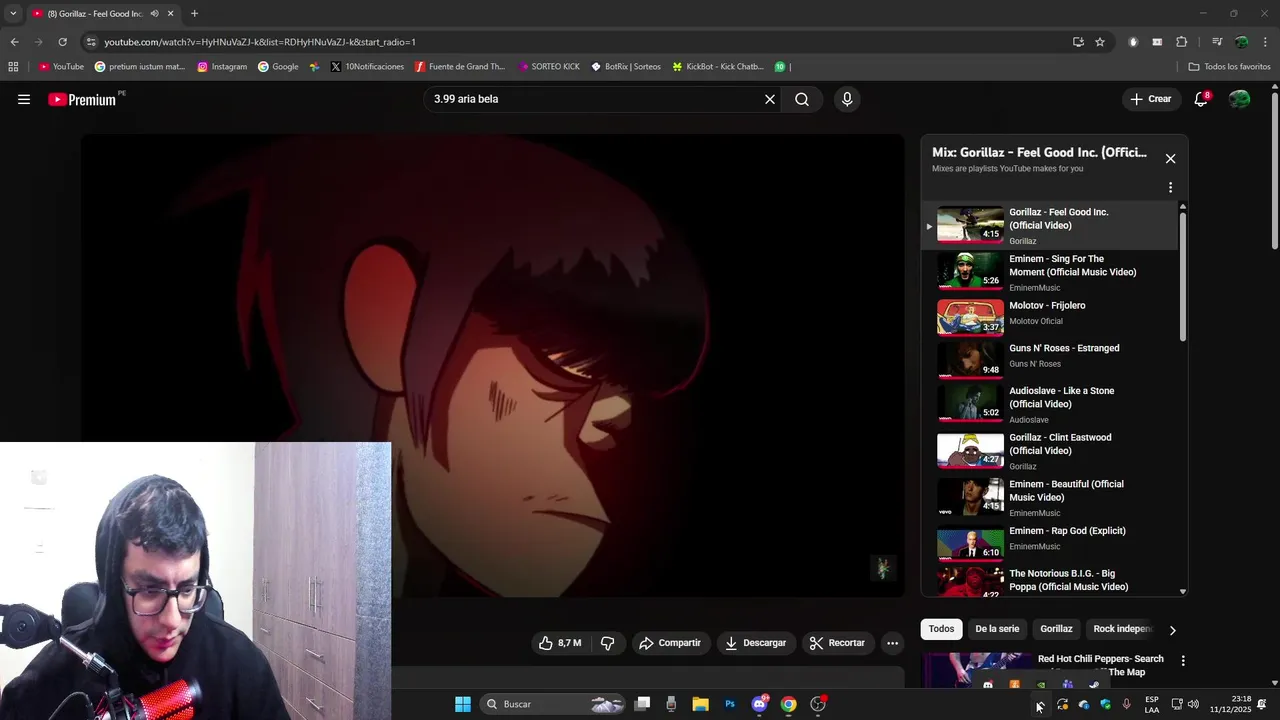Open Mix playlist options menu
Image resolution: width=1280 pixels, height=720 pixels.
[1170, 187]
